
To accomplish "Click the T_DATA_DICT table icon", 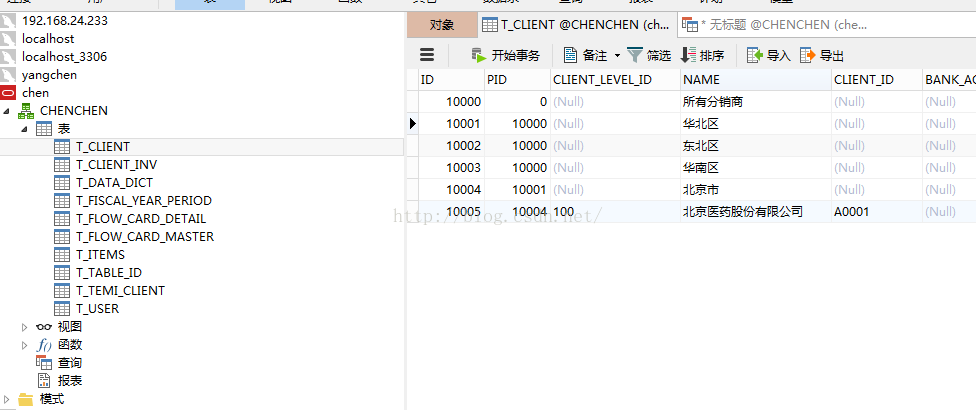I will coord(62,183).
